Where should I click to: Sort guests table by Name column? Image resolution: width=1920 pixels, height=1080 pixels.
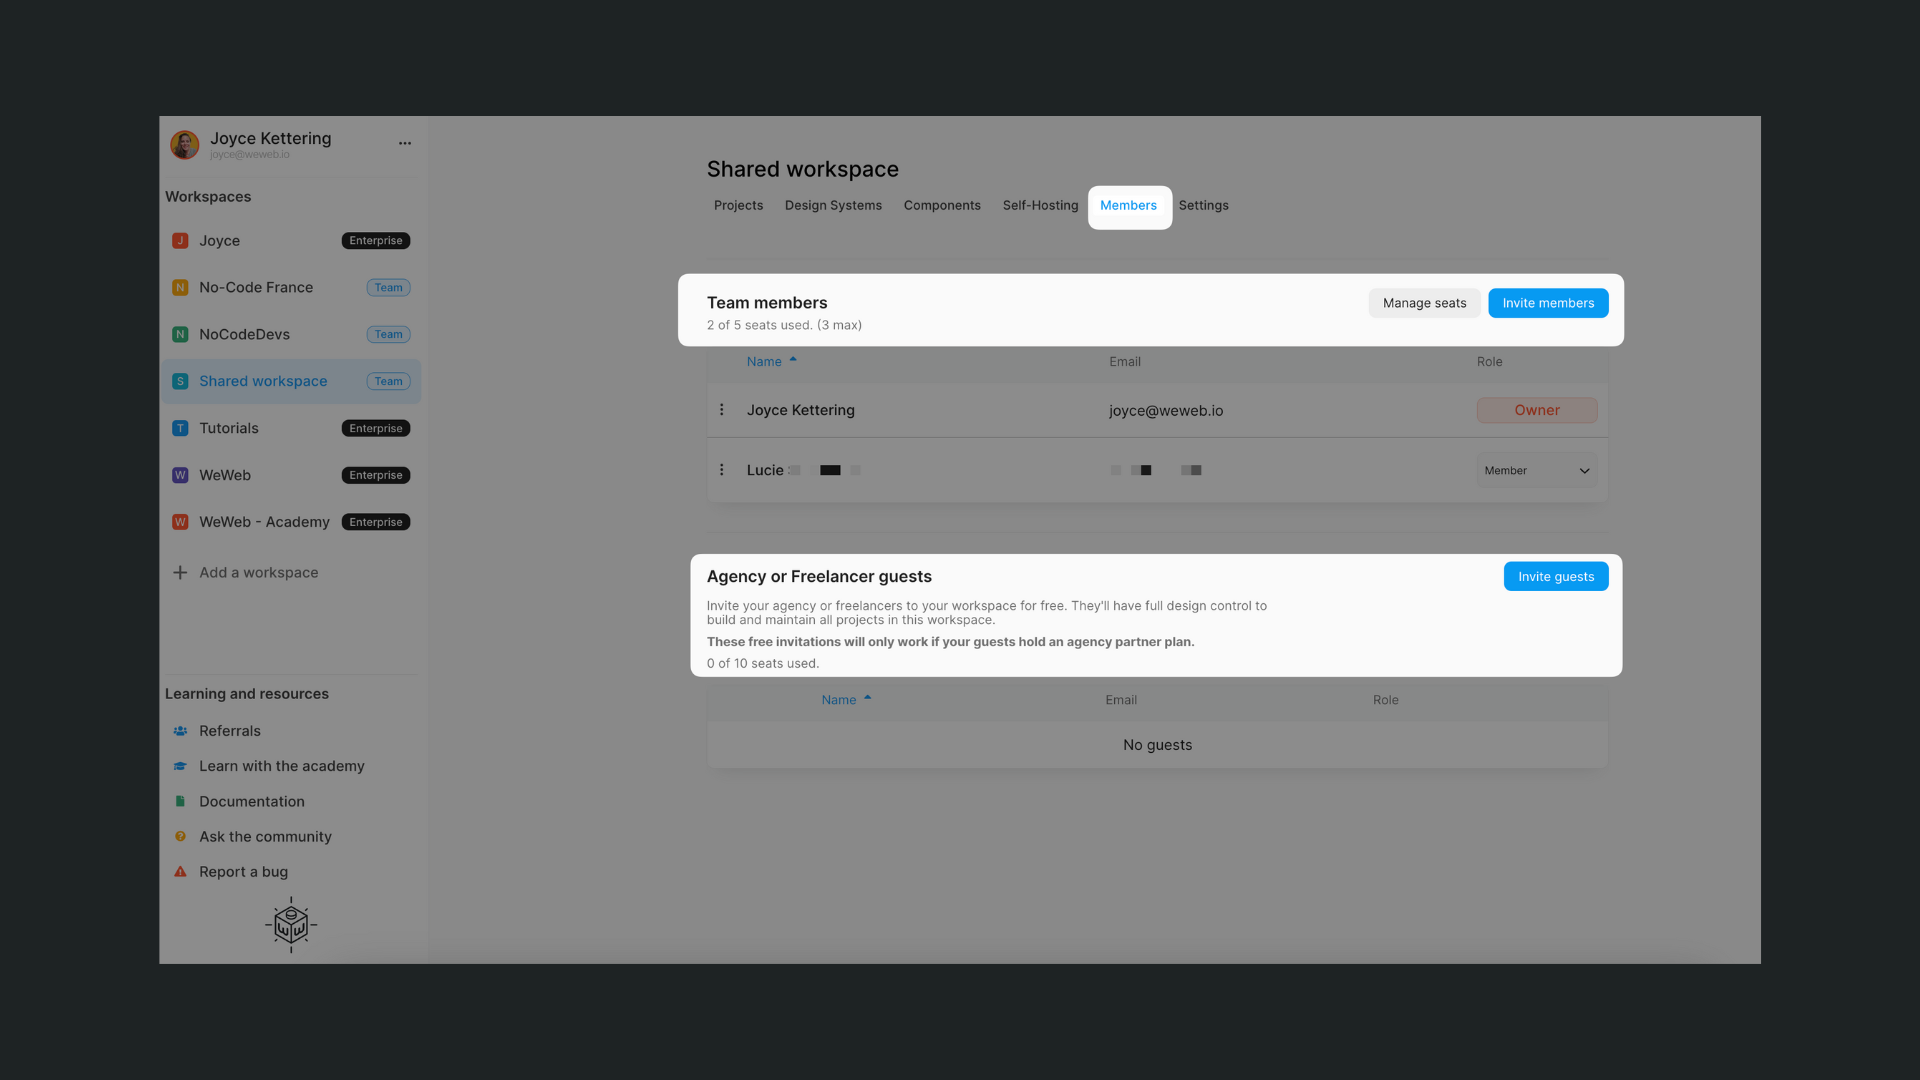[x=839, y=700]
